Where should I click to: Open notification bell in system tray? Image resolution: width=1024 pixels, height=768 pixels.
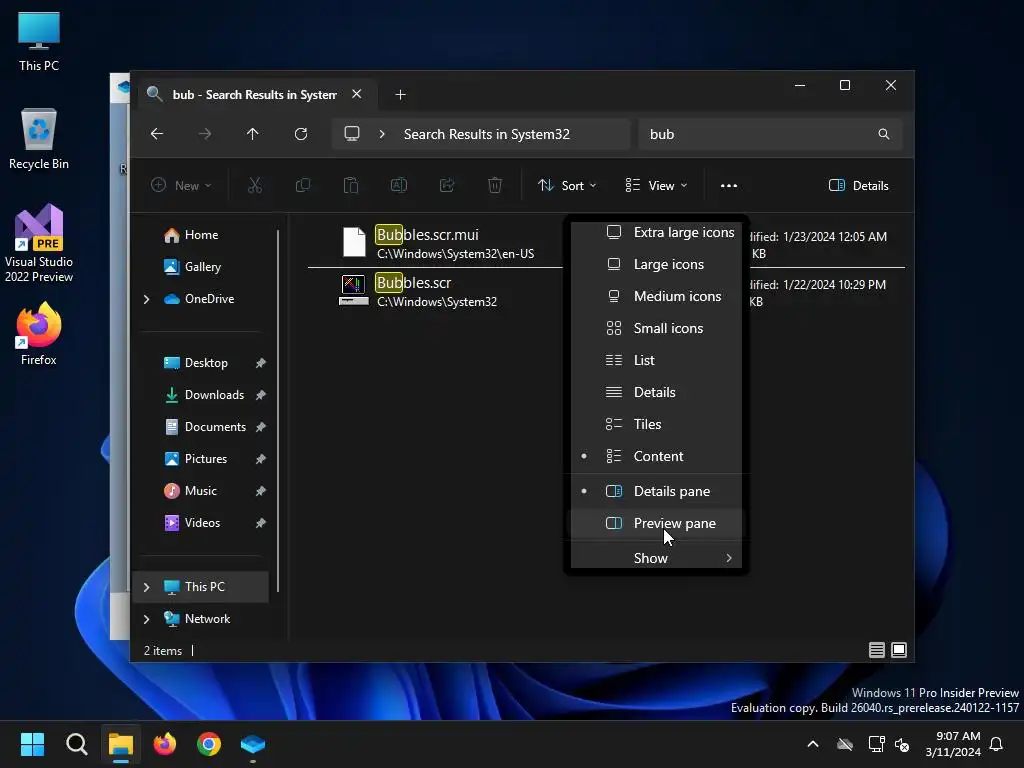coord(996,744)
